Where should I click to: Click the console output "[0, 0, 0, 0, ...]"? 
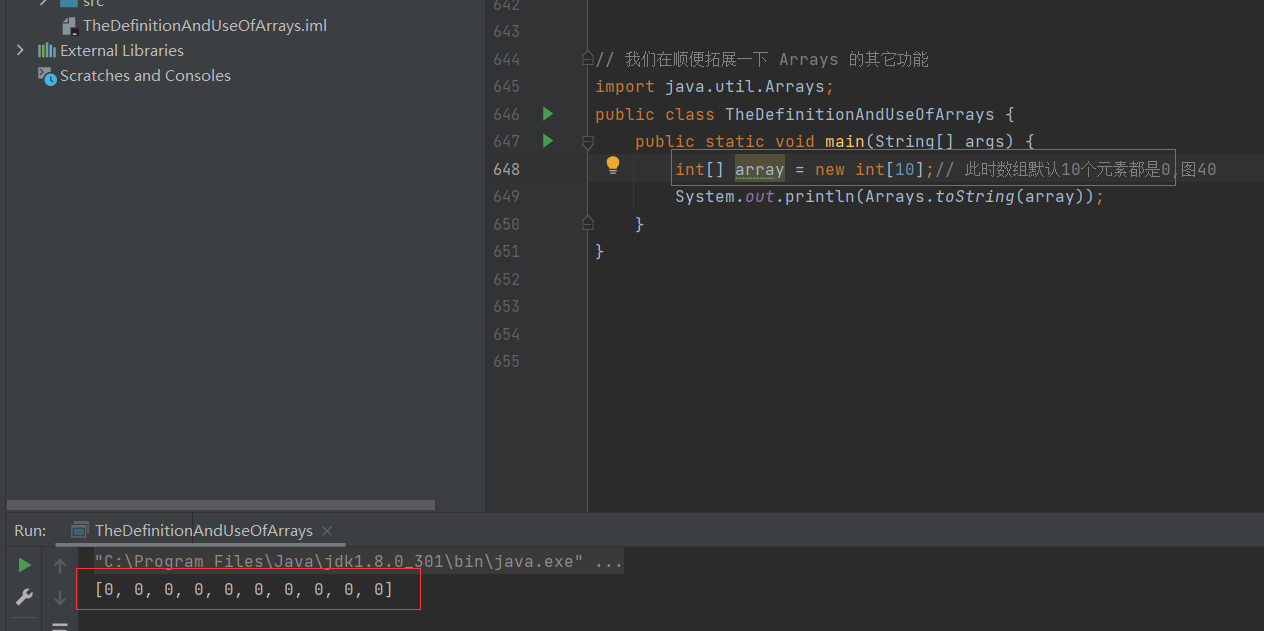(244, 590)
